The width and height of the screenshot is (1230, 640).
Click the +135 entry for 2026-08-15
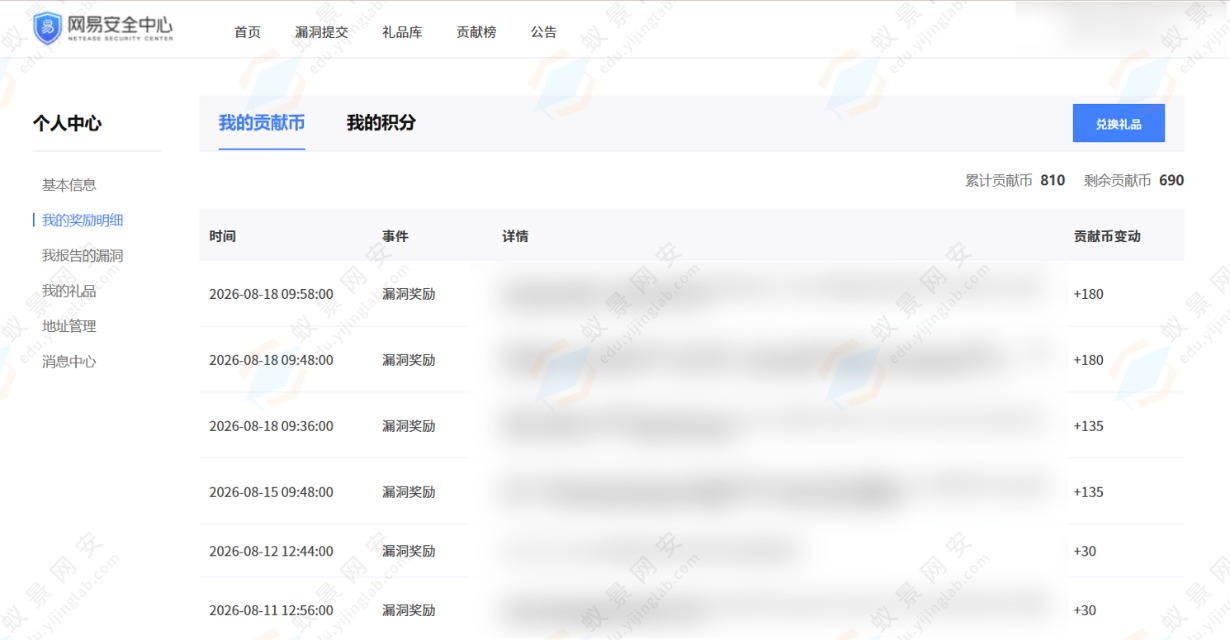pyautogui.click(x=1088, y=492)
